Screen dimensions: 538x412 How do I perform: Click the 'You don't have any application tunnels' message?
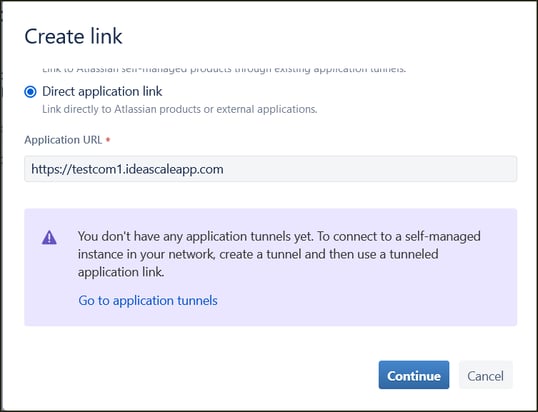pyautogui.click(x=279, y=254)
